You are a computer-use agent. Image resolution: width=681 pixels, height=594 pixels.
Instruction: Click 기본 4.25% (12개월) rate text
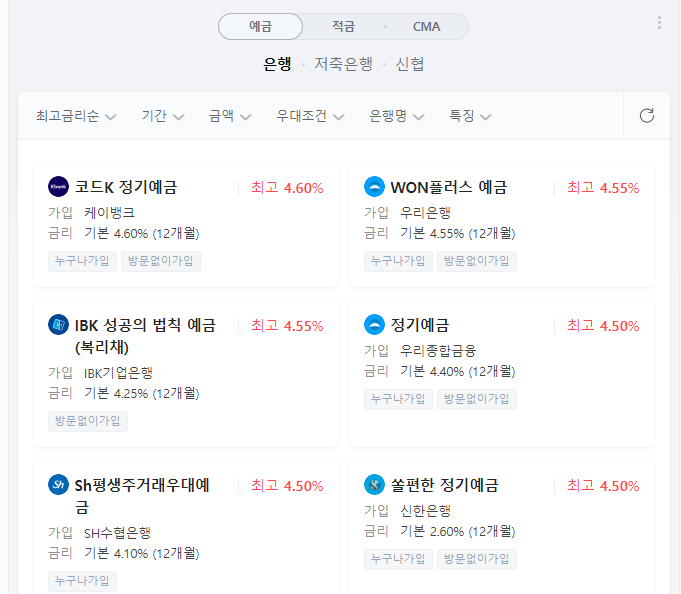142,394
